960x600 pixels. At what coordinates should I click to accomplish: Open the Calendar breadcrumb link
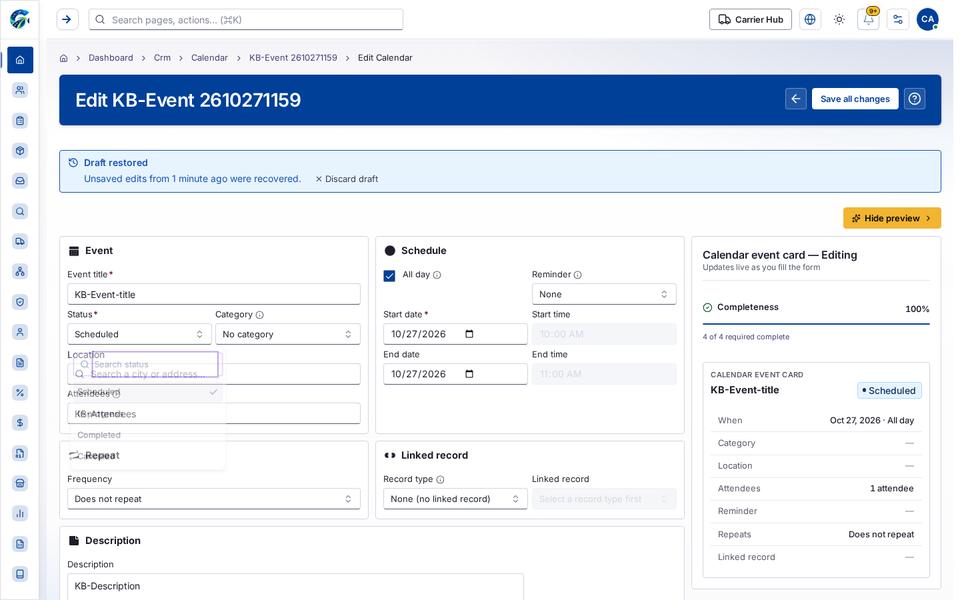[209, 58]
